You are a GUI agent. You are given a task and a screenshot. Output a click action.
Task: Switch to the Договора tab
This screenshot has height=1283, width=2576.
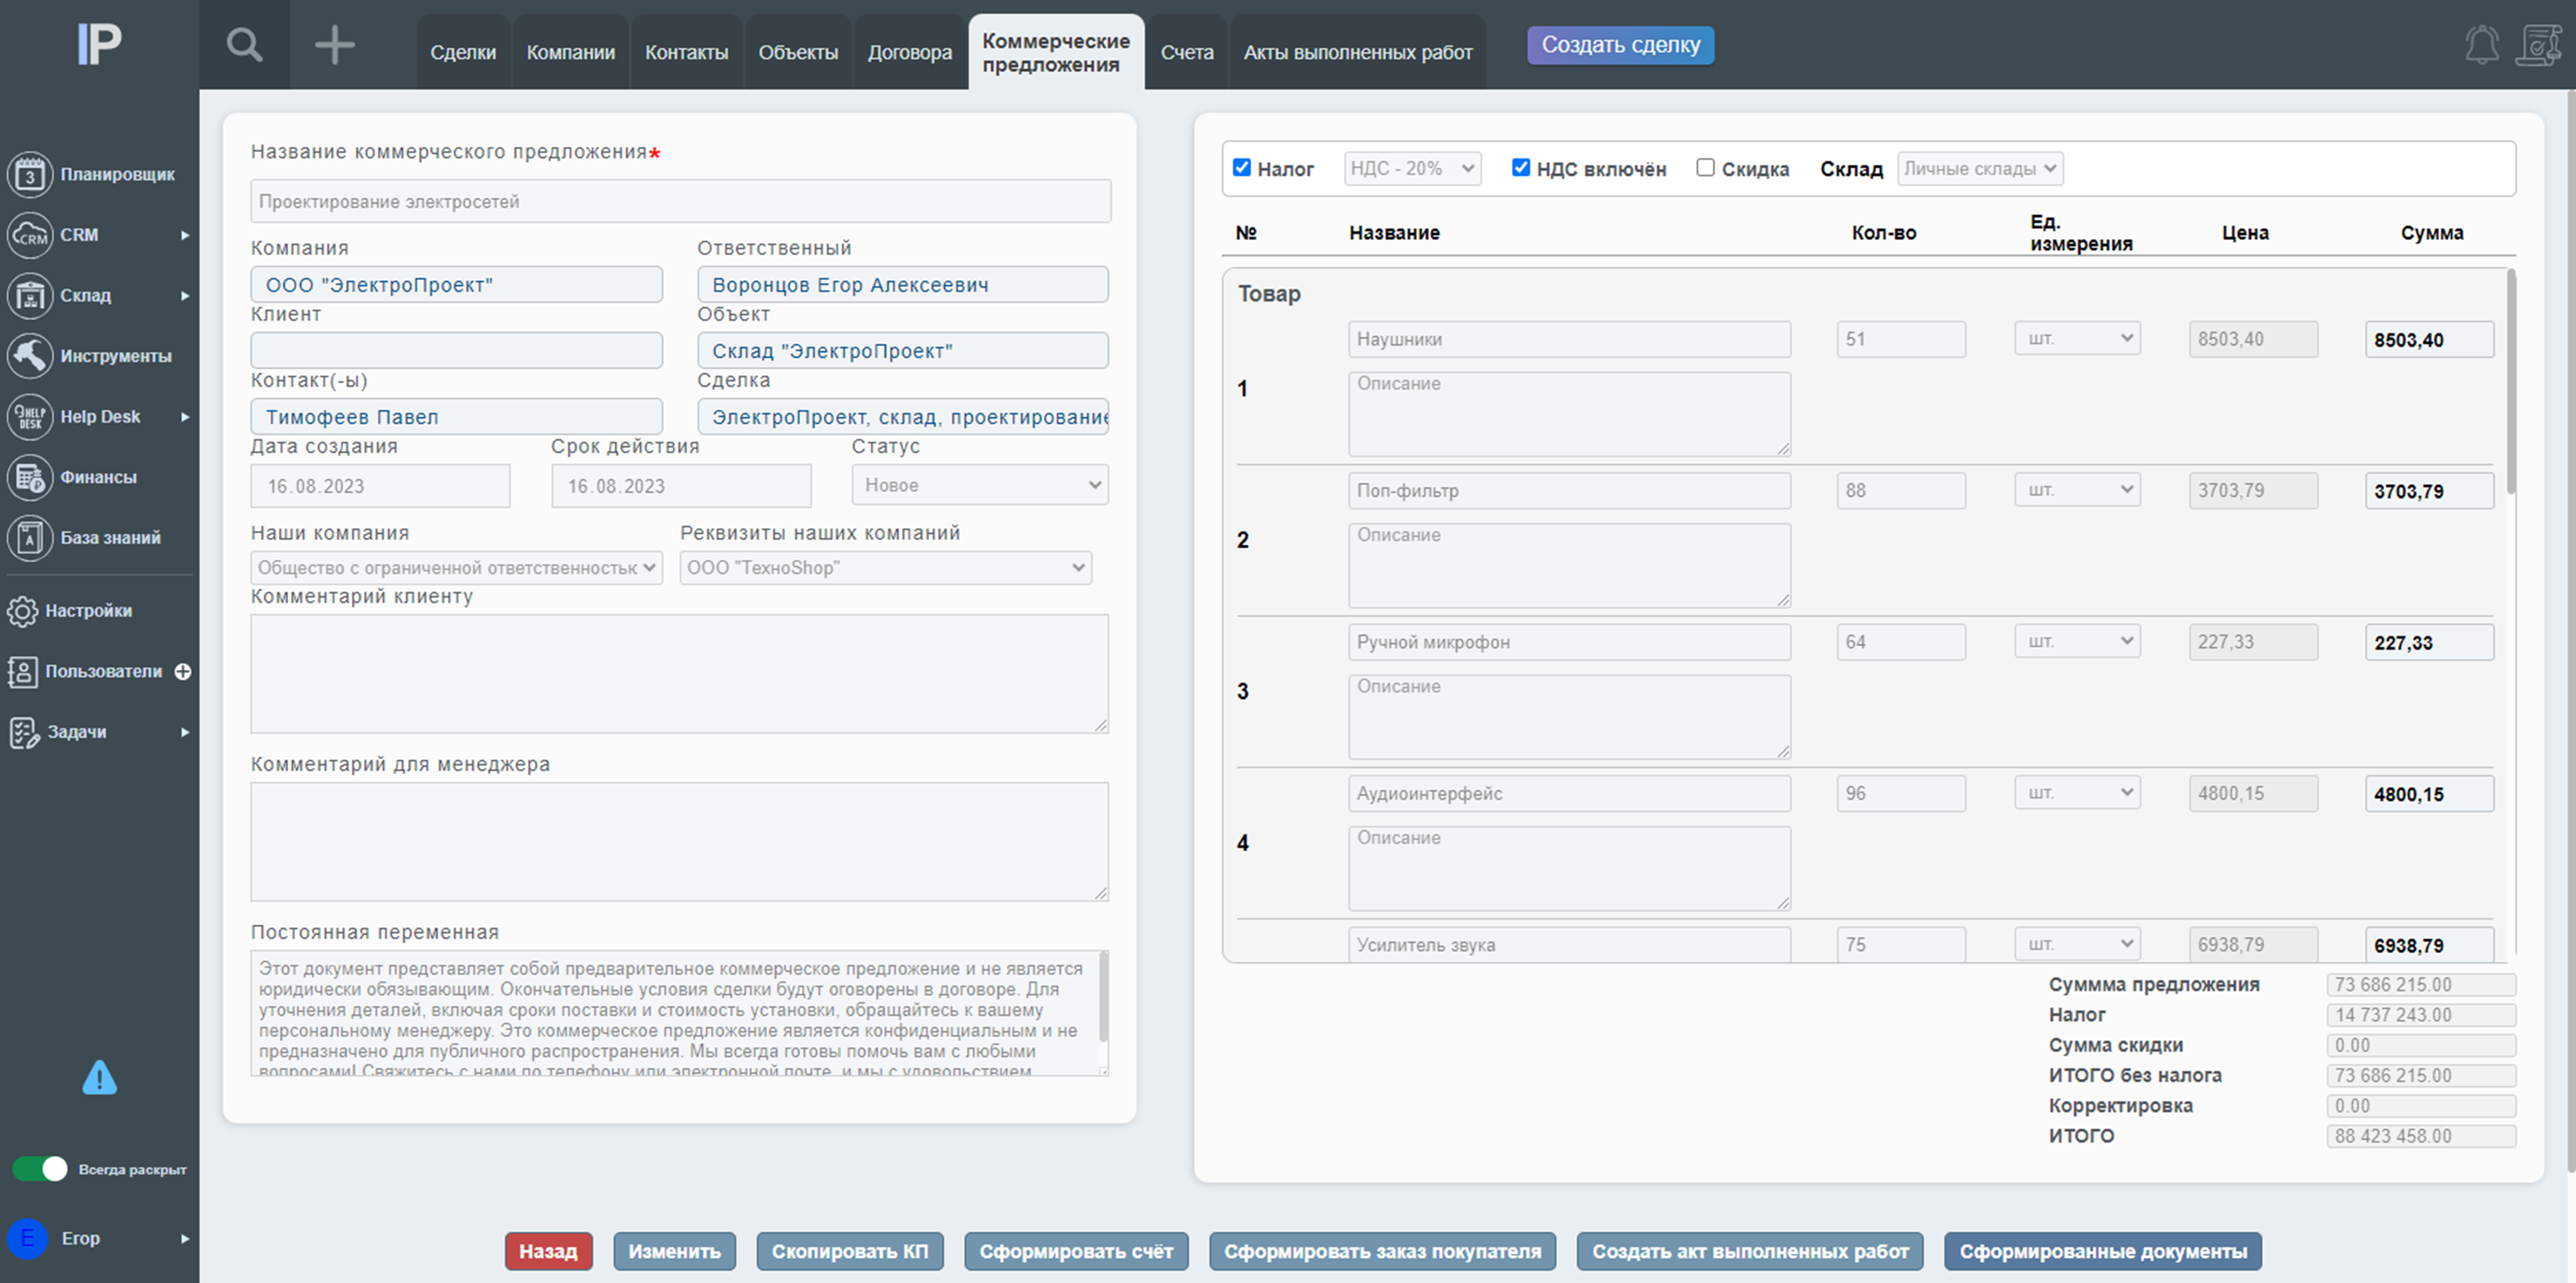coord(910,52)
